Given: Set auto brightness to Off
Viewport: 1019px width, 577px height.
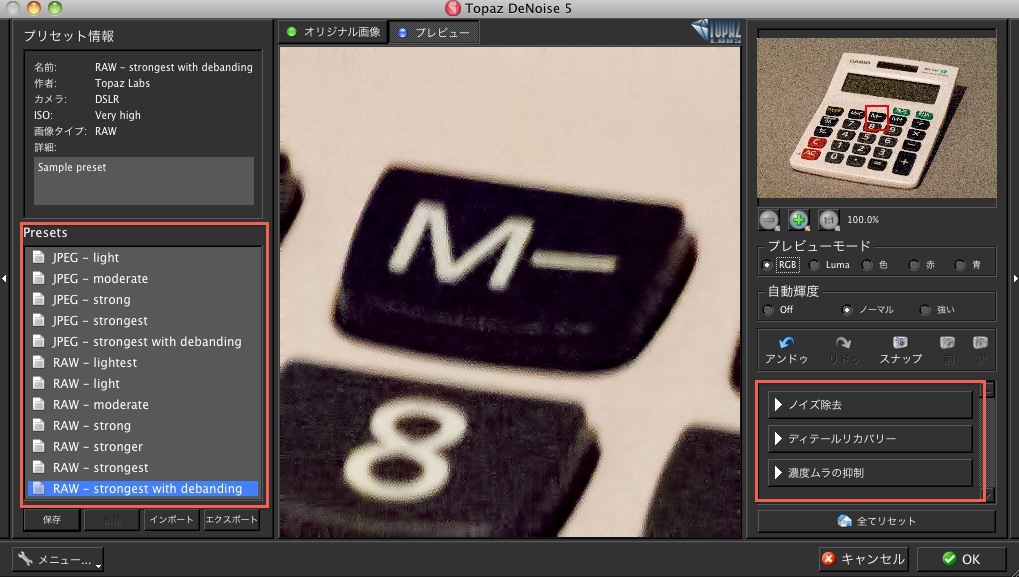Looking at the screenshot, I should coord(768,310).
